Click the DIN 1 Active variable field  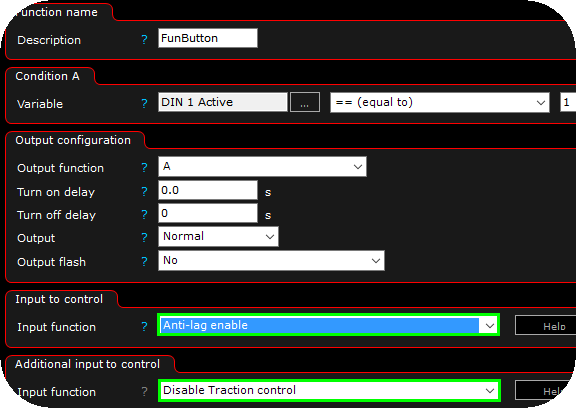[223, 102]
